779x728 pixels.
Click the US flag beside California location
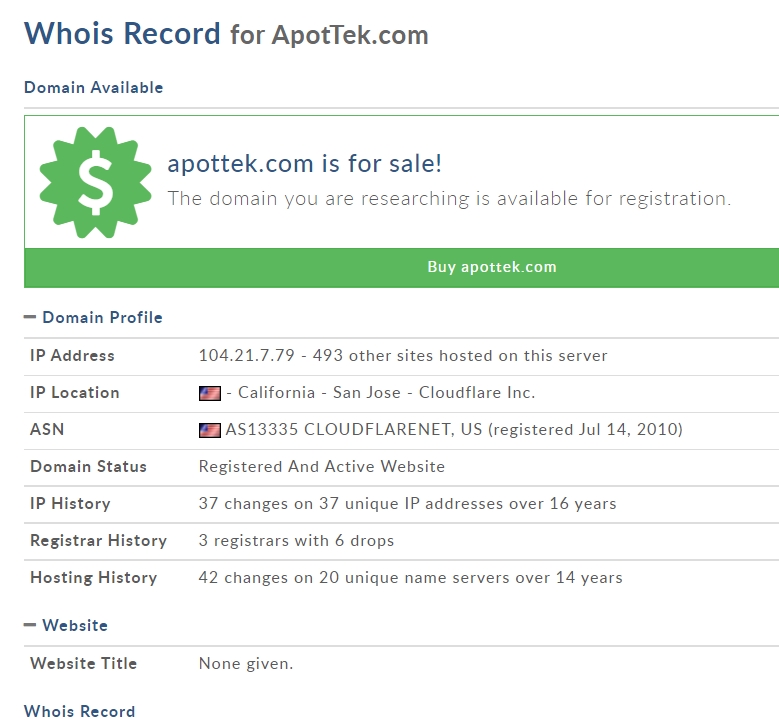[x=209, y=393]
